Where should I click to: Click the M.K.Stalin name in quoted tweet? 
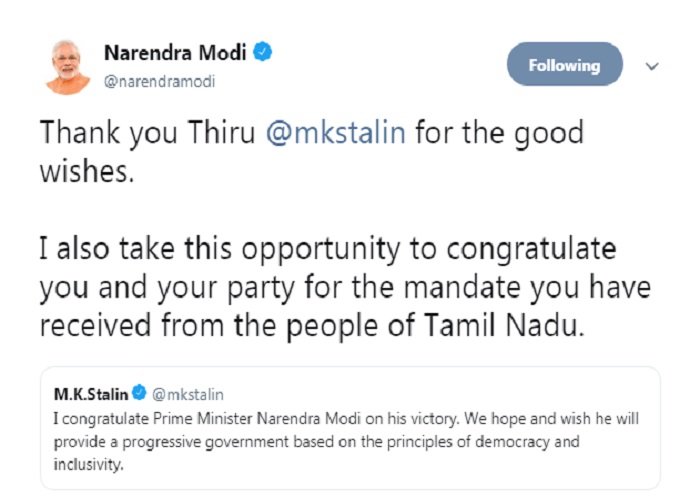pyautogui.click(x=91, y=394)
